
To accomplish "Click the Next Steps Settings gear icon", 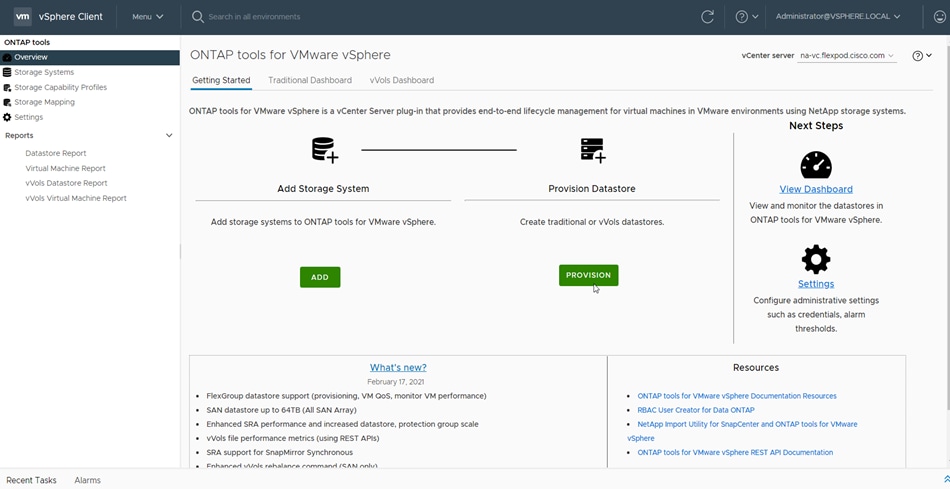I will point(816,259).
